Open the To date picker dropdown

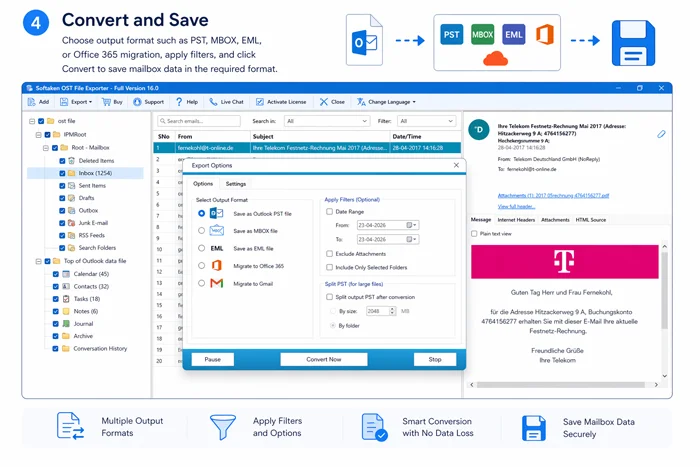(412, 240)
